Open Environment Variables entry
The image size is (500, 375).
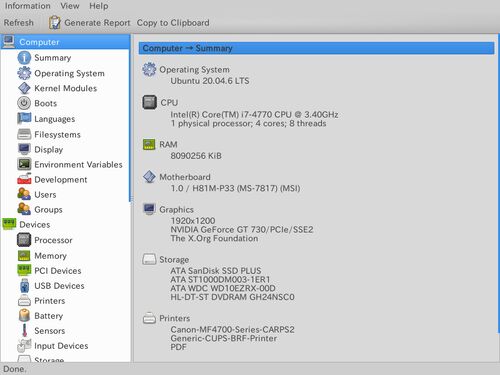pyautogui.click(x=78, y=164)
